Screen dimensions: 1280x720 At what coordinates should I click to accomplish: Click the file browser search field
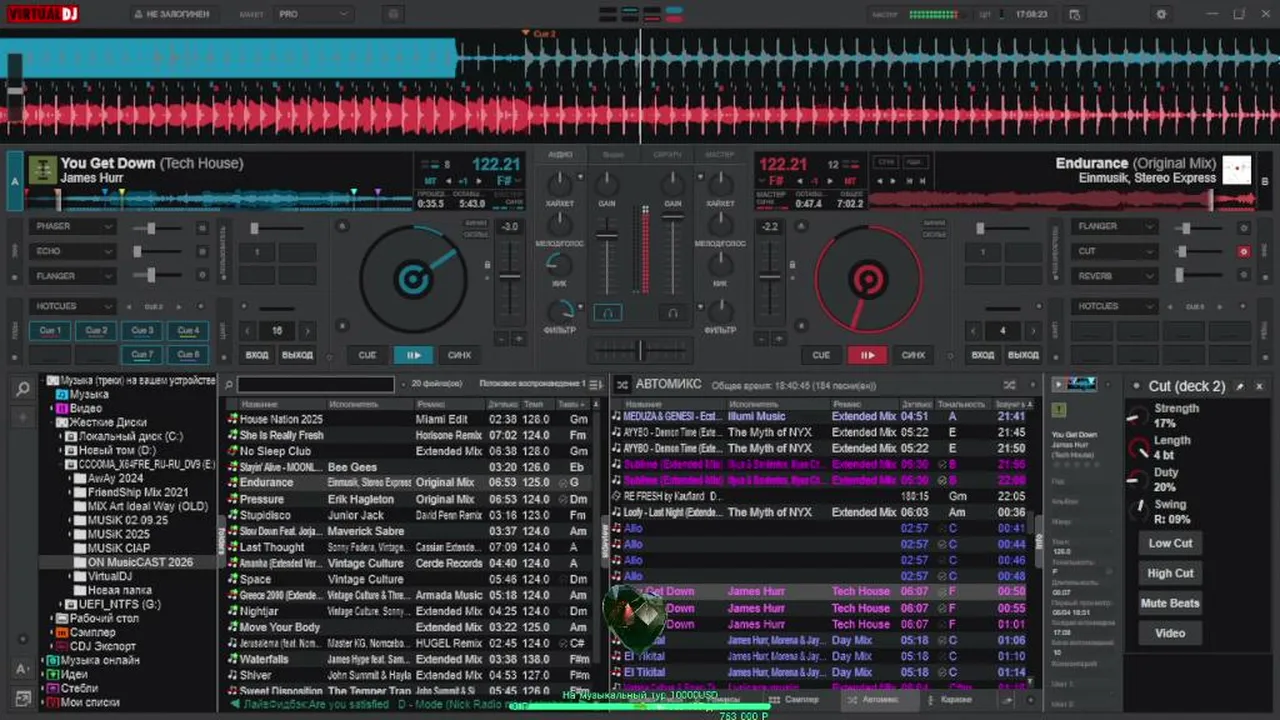[316, 384]
